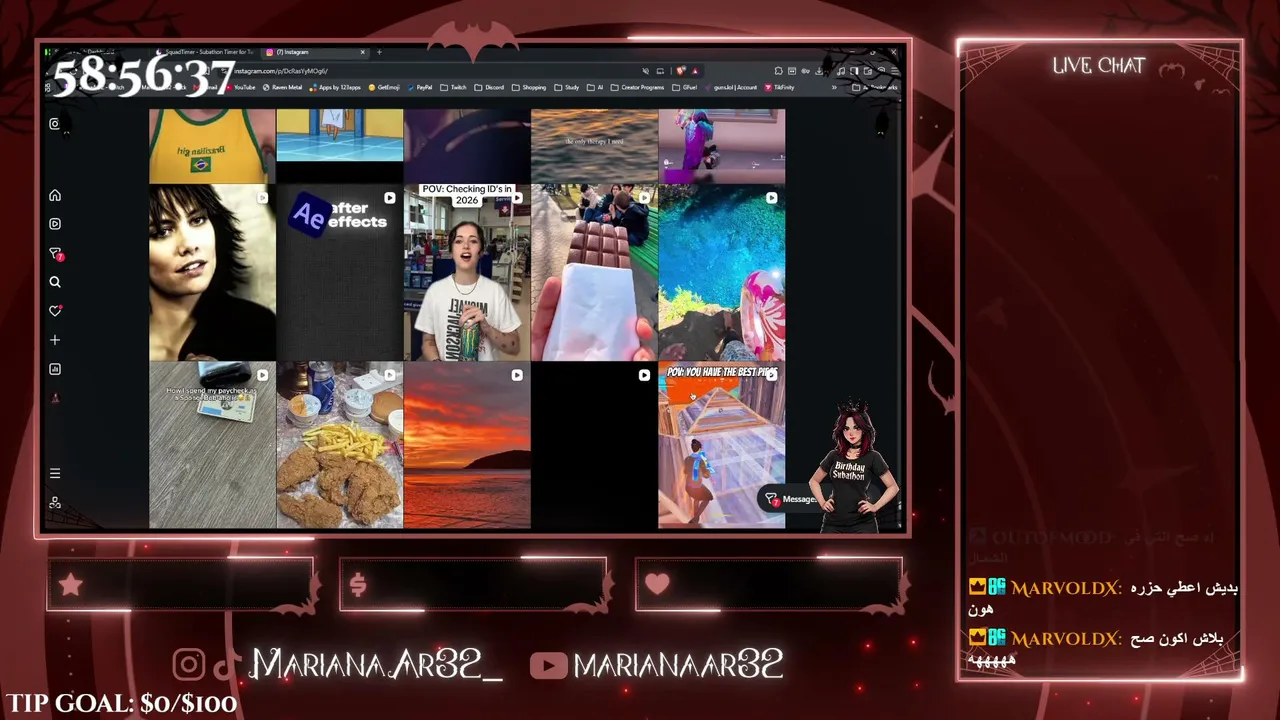Switch to the SquadTimer Subathon Timer tab
The height and width of the screenshot is (720, 1280).
pos(205,52)
